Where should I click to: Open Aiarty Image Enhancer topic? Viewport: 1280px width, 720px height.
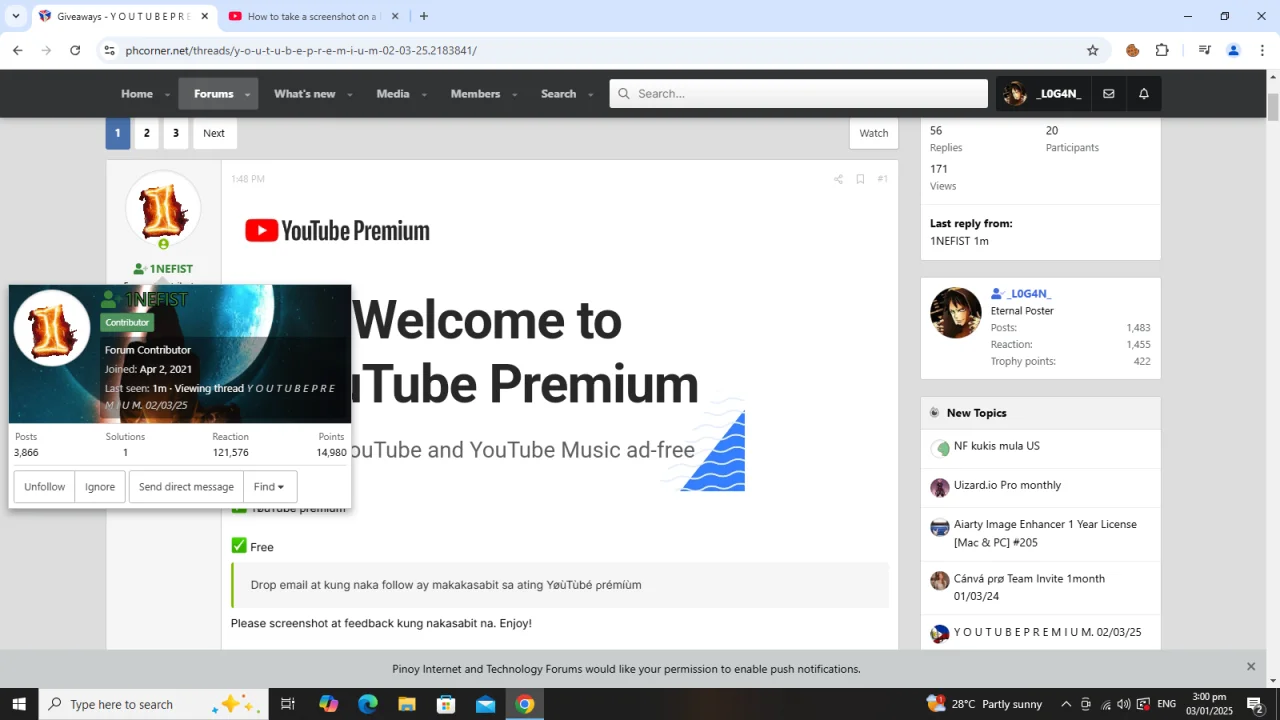click(x=1045, y=533)
